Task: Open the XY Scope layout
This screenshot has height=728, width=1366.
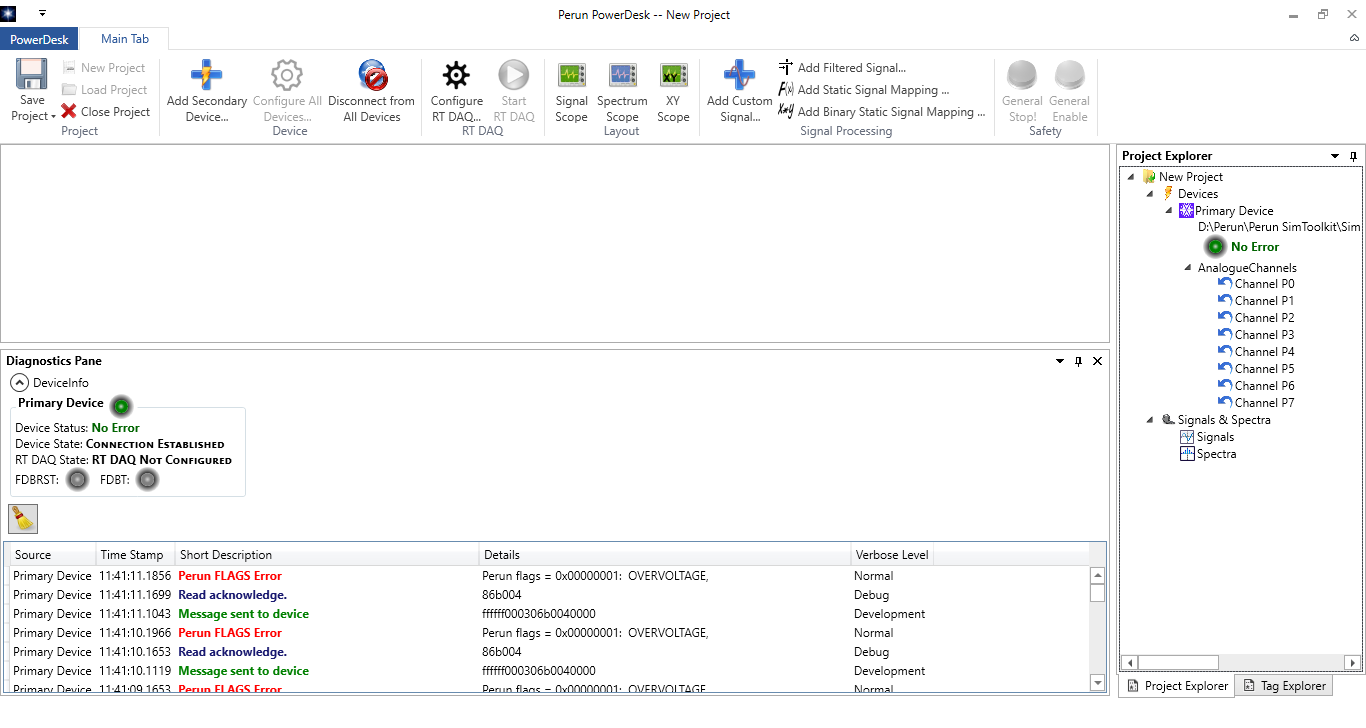Action: point(673,76)
